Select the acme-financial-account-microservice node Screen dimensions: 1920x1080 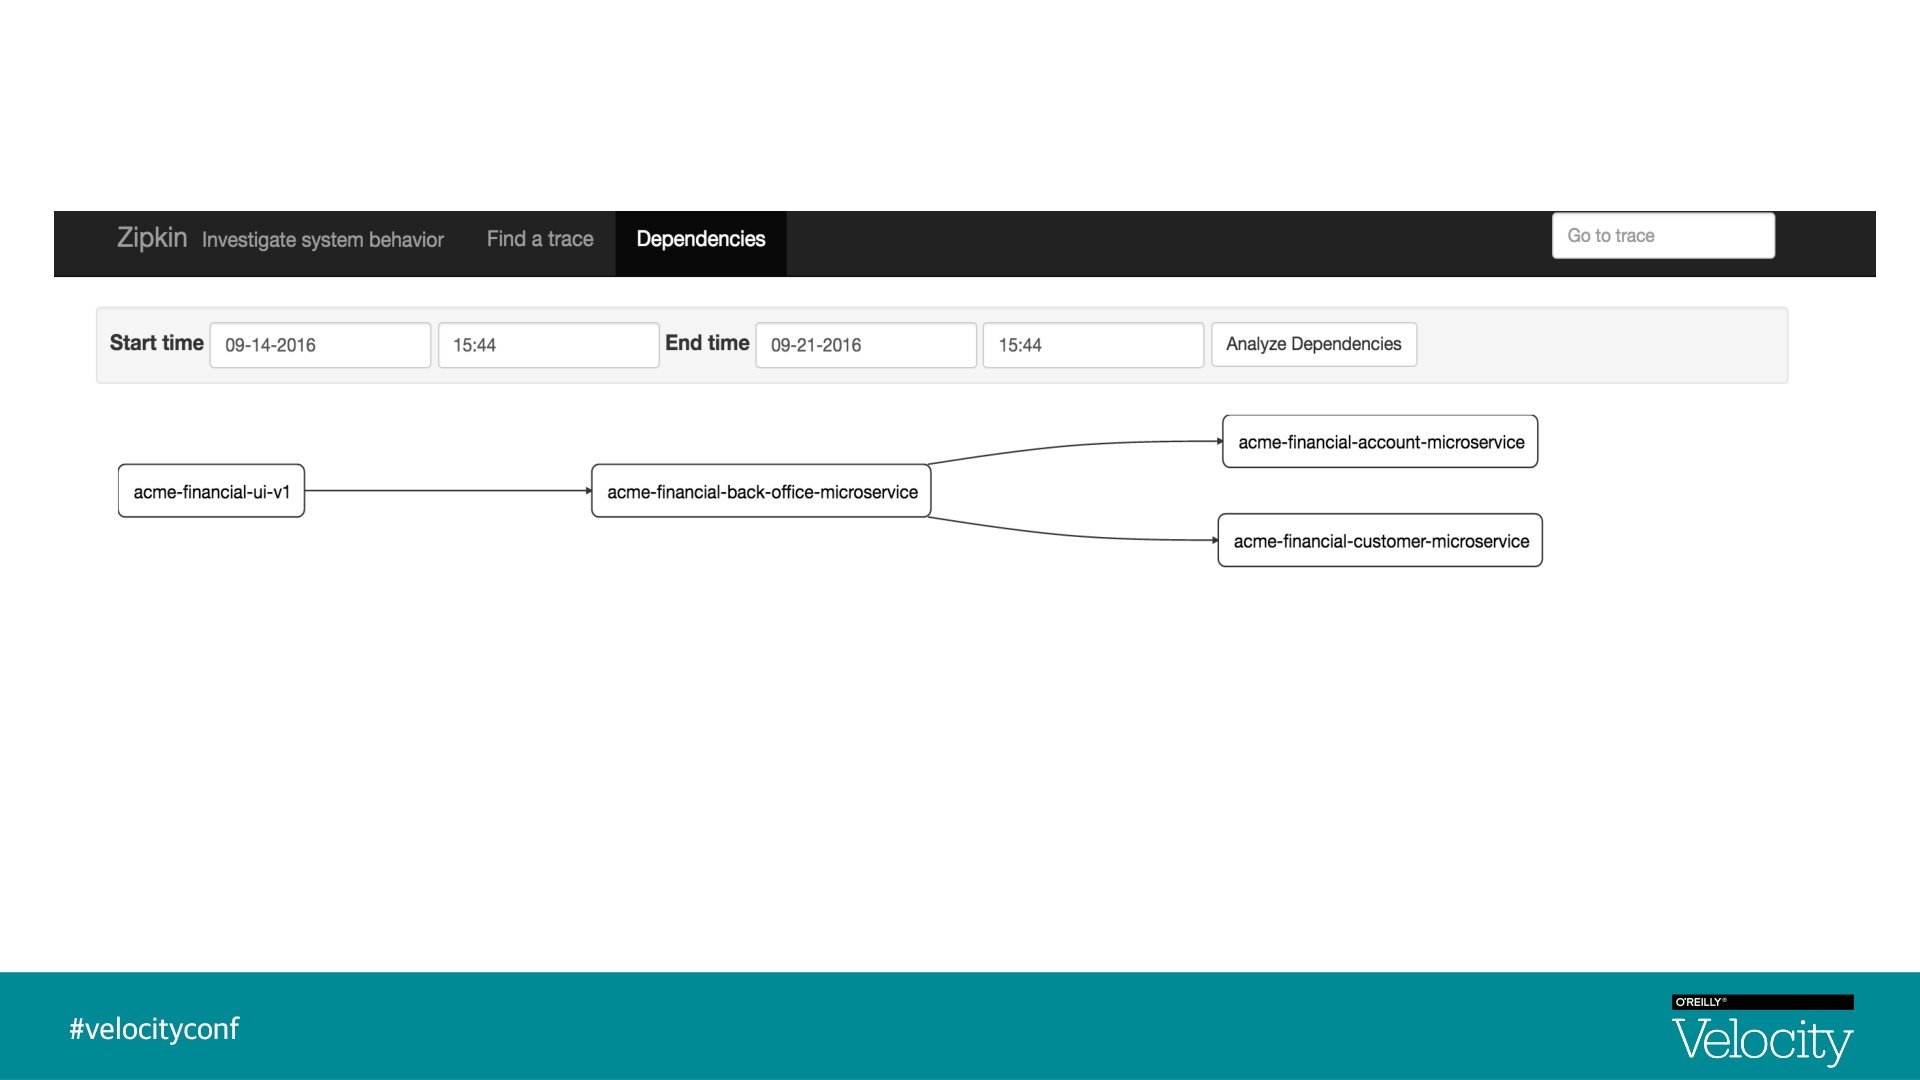(x=1380, y=442)
